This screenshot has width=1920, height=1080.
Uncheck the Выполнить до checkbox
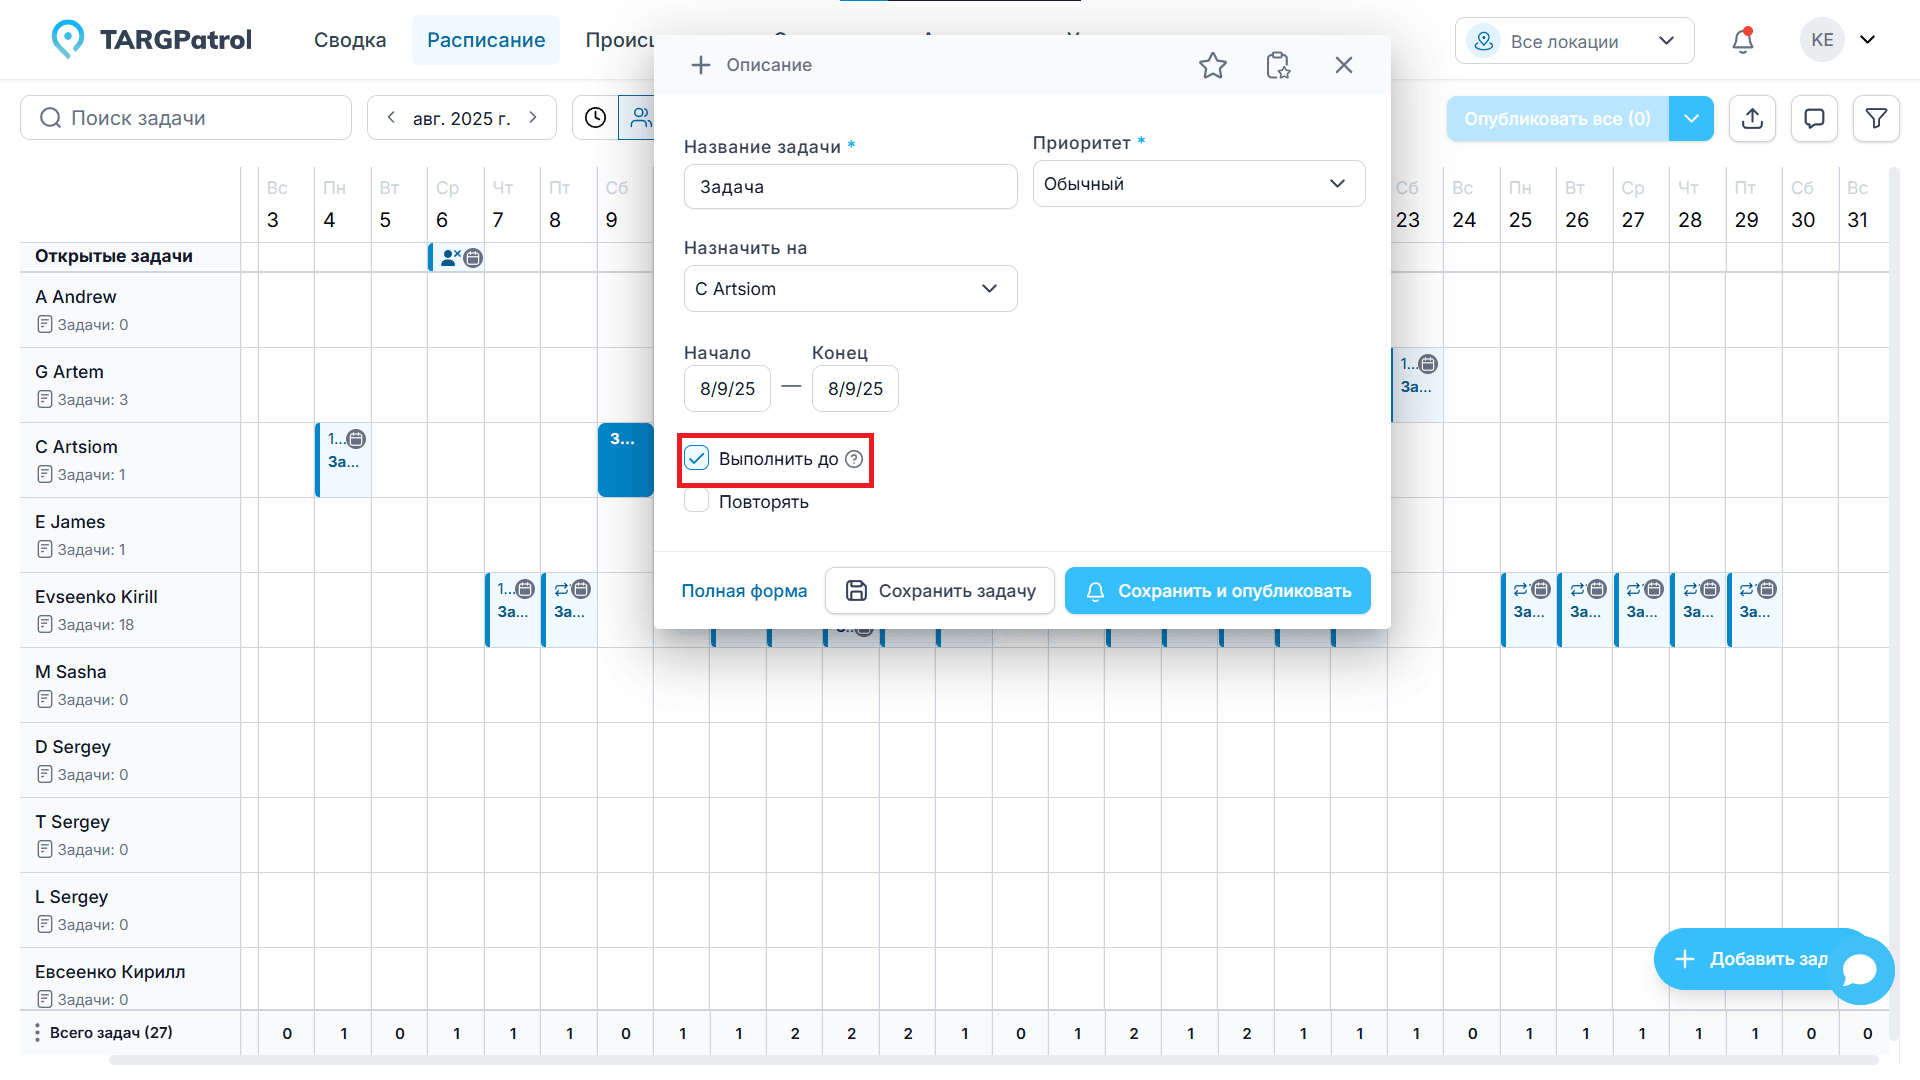click(697, 459)
